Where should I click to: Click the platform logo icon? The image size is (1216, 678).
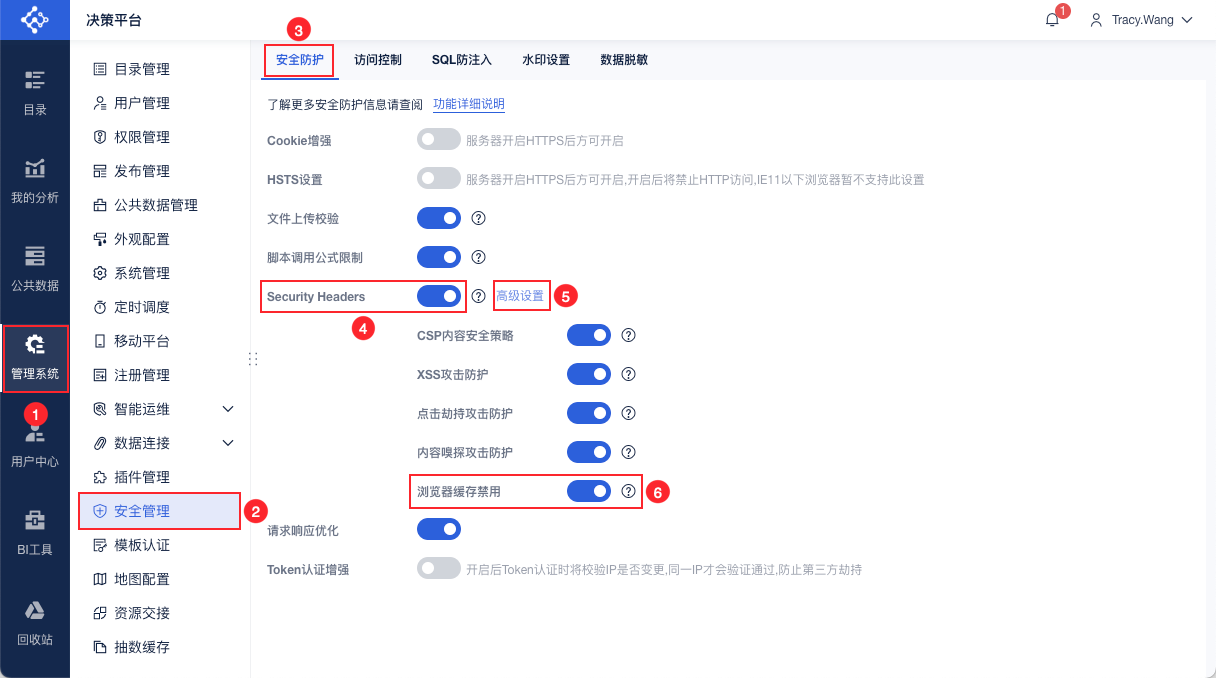(35, 20)
